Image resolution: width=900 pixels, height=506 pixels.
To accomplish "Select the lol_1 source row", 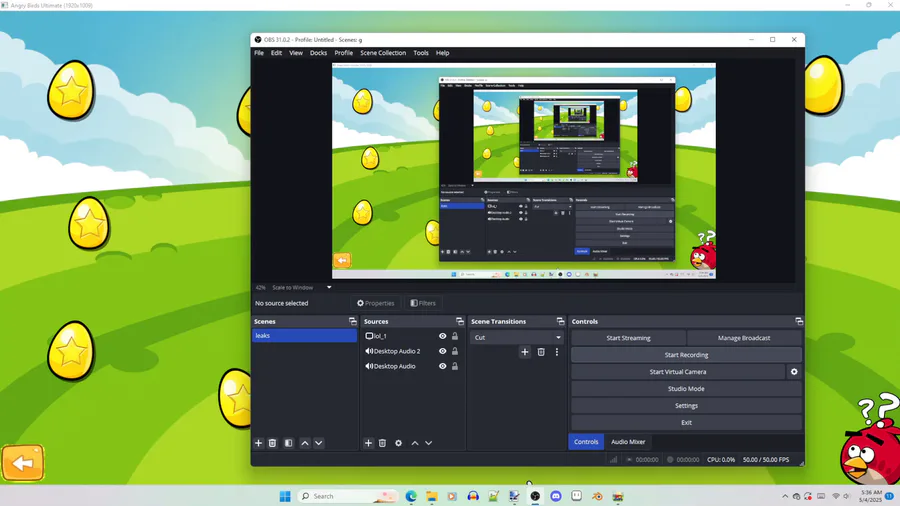I will coord(412,336).
